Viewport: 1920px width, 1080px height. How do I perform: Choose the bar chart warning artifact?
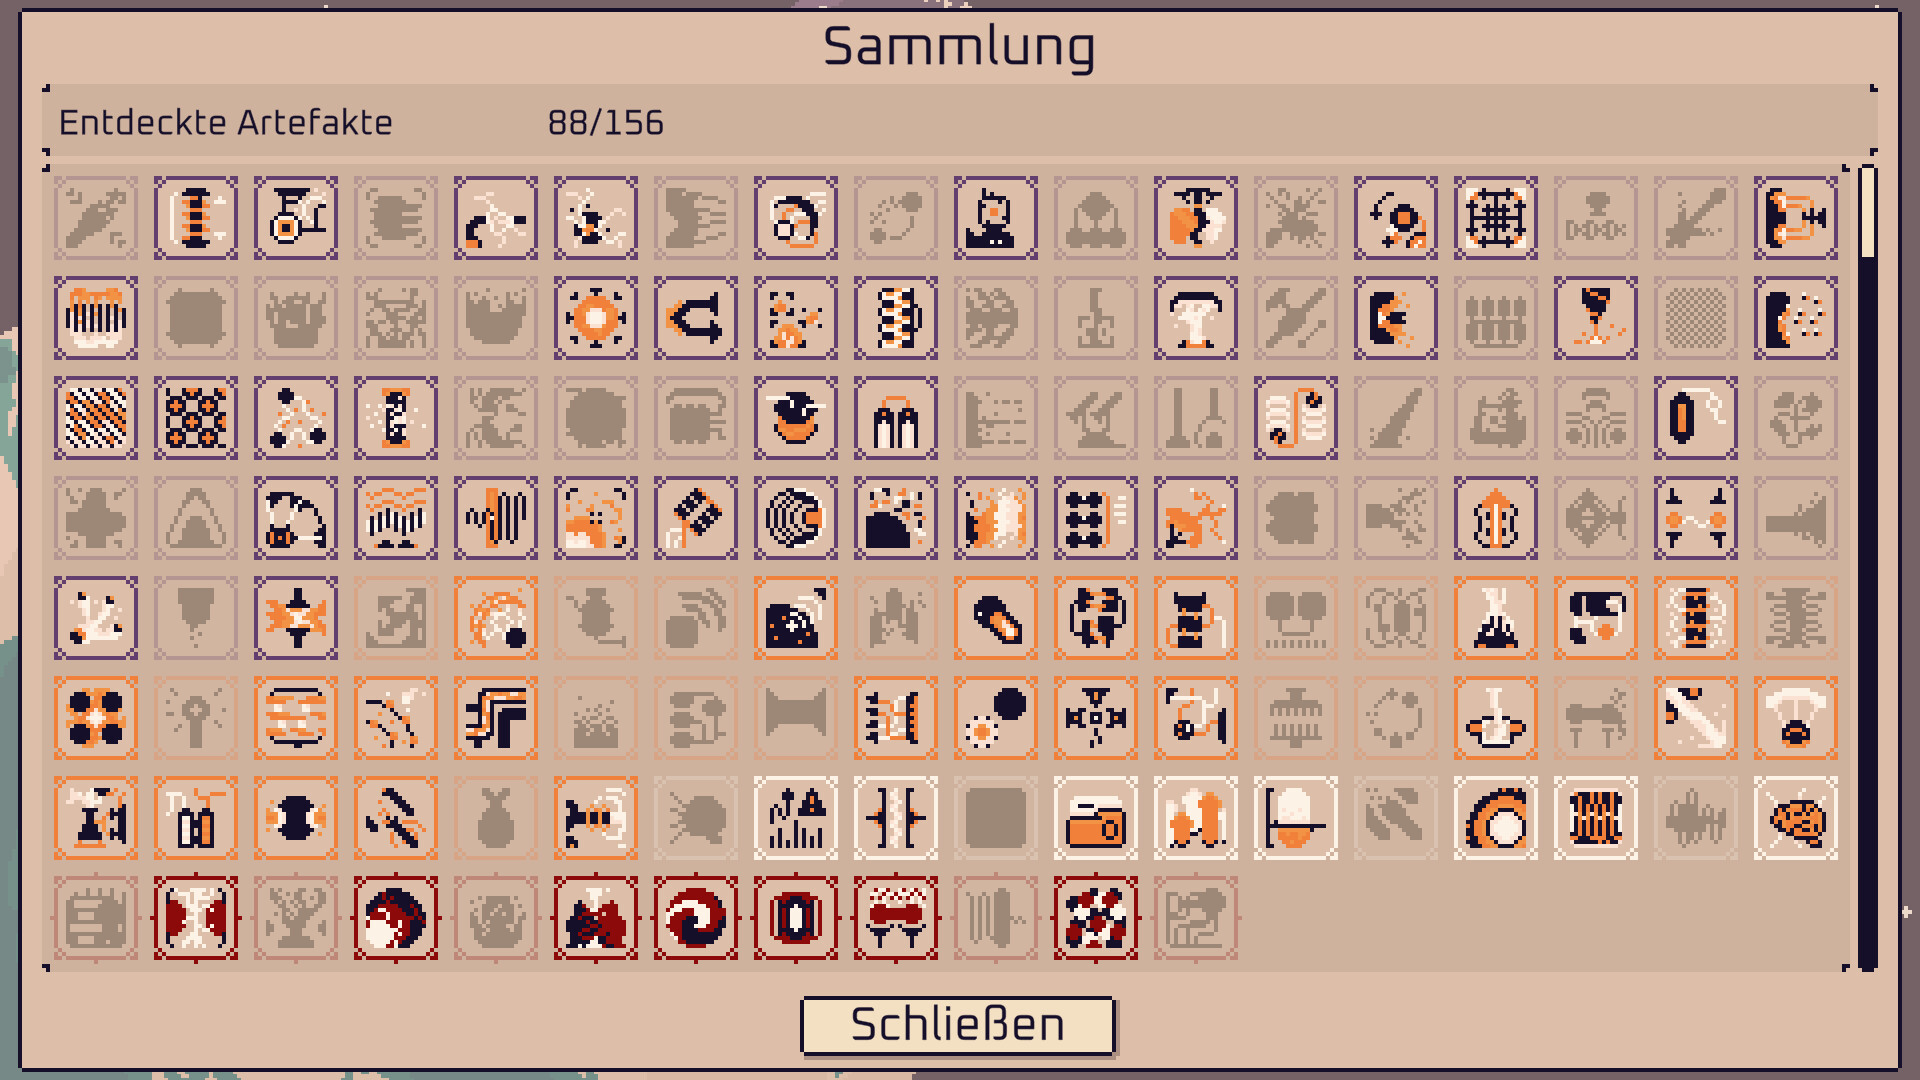796,818
